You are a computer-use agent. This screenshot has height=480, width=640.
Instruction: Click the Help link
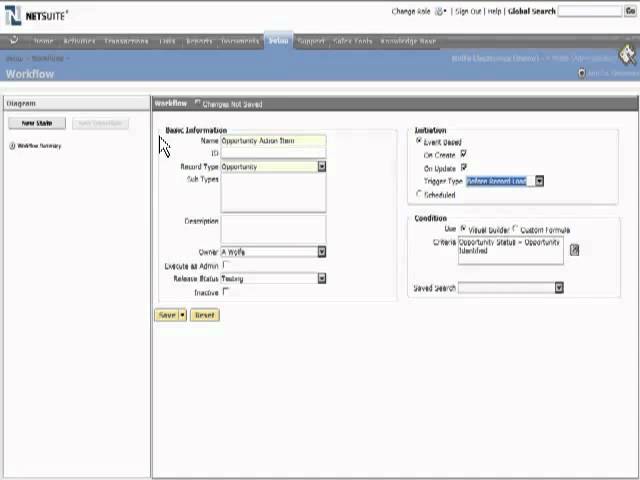[x=494, y=11]
